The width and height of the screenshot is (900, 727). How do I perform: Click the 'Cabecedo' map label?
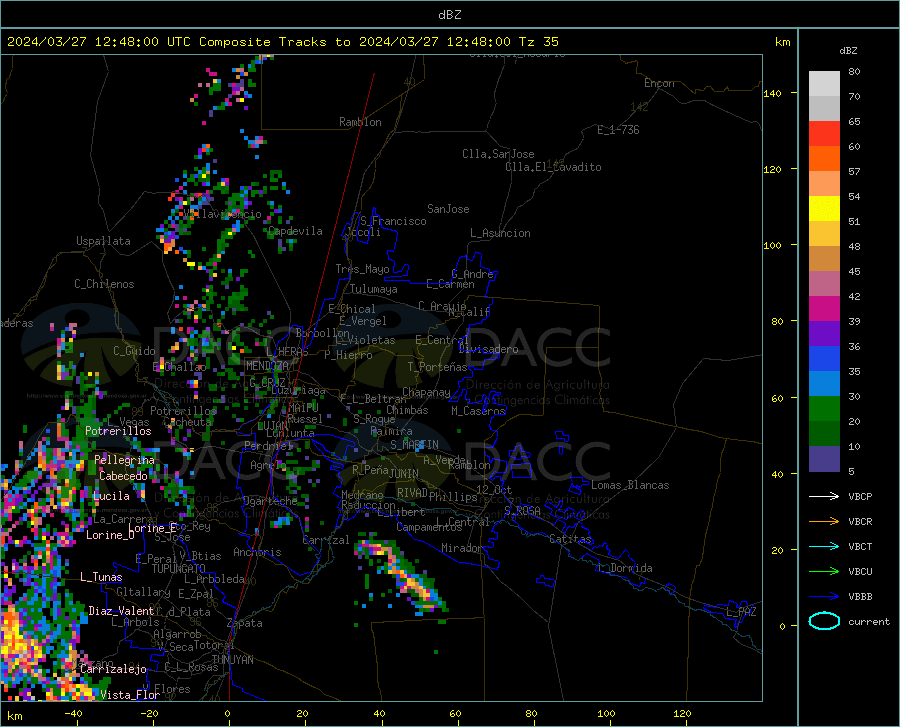[x=123, y=476]
